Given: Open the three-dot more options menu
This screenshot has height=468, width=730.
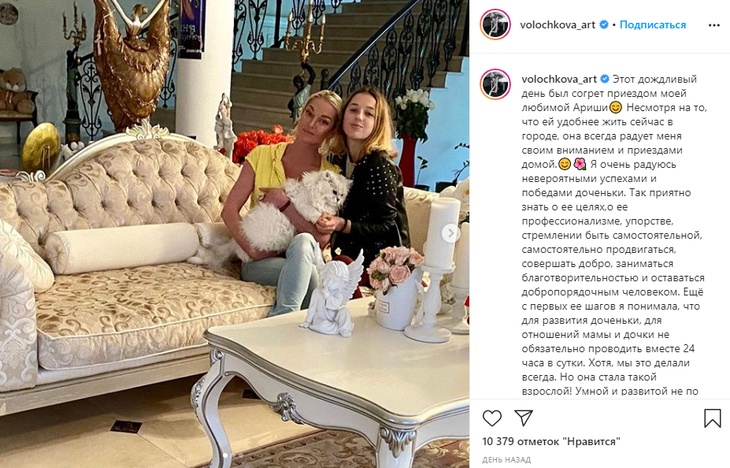Looking at the screenshot, I should 714,25.
